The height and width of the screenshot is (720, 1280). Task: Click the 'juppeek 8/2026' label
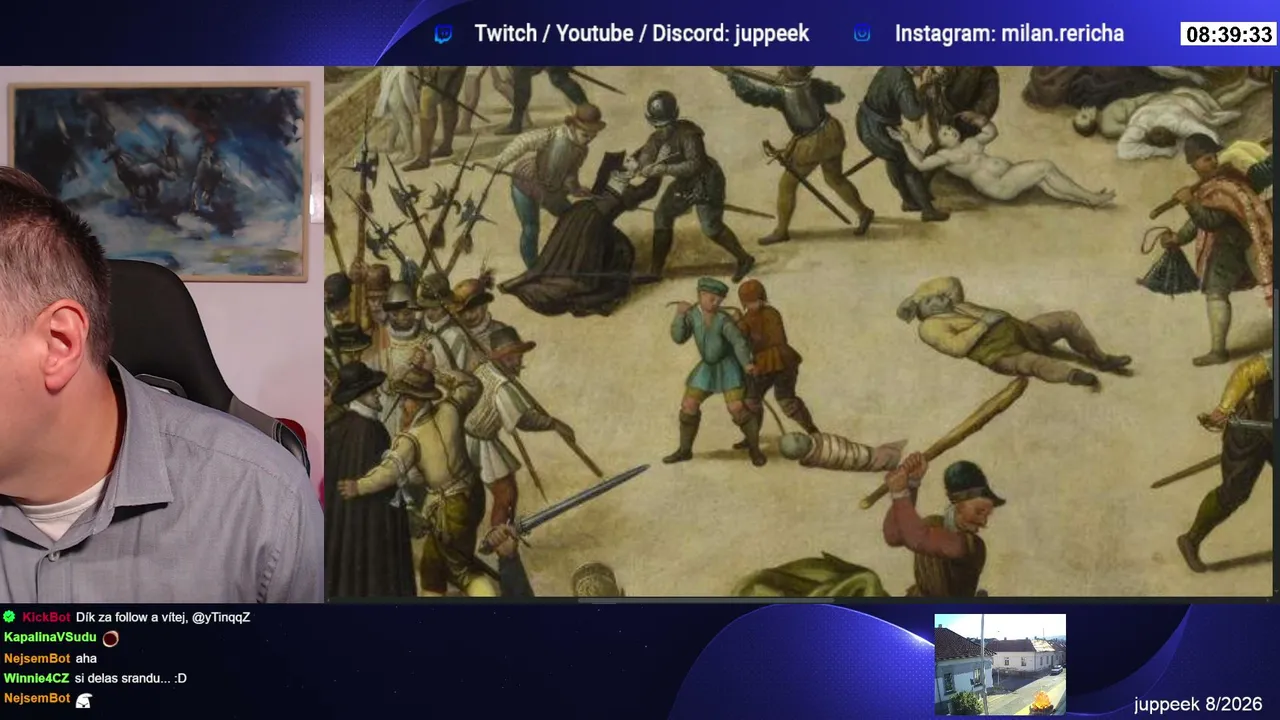point(1198,705)
